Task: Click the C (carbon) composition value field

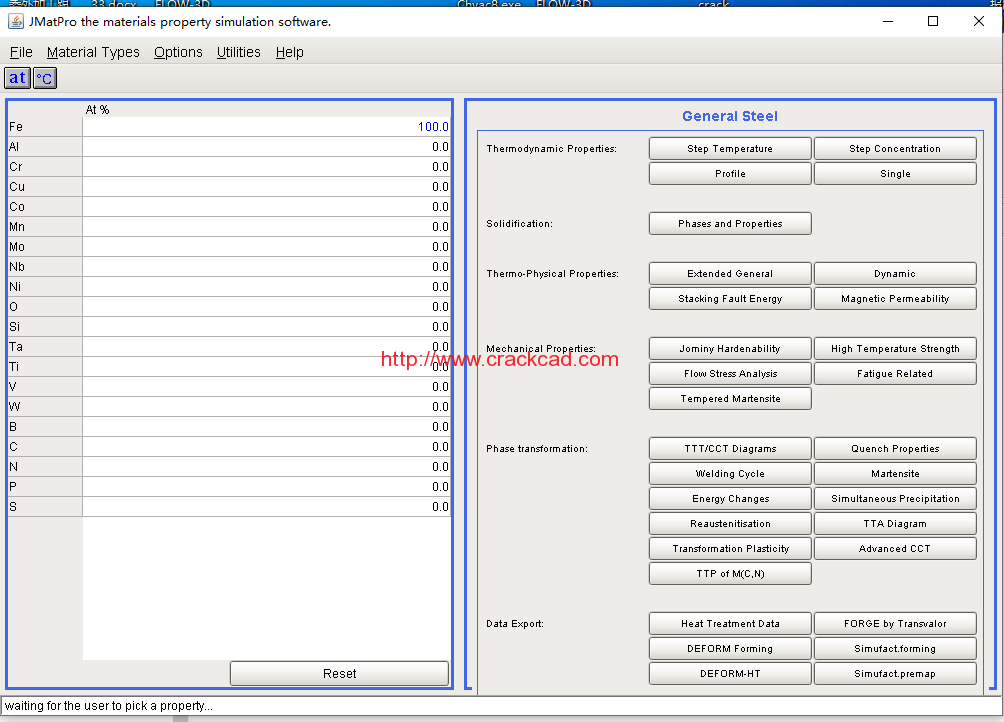Action: (x=266, y=447)
